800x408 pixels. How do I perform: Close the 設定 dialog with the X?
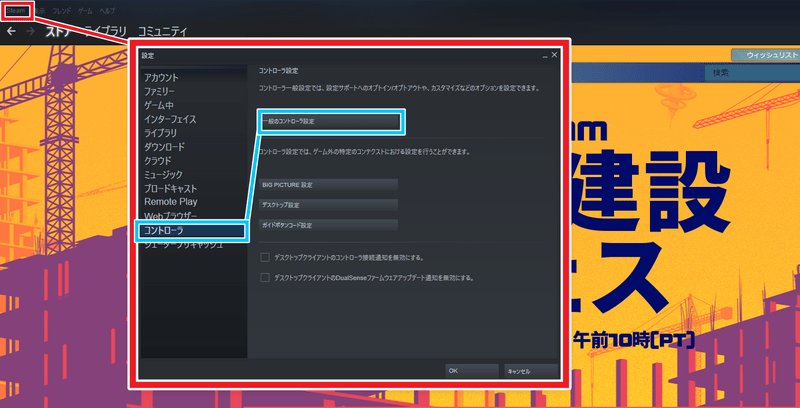pyautogui.click(x=555, y=55)
